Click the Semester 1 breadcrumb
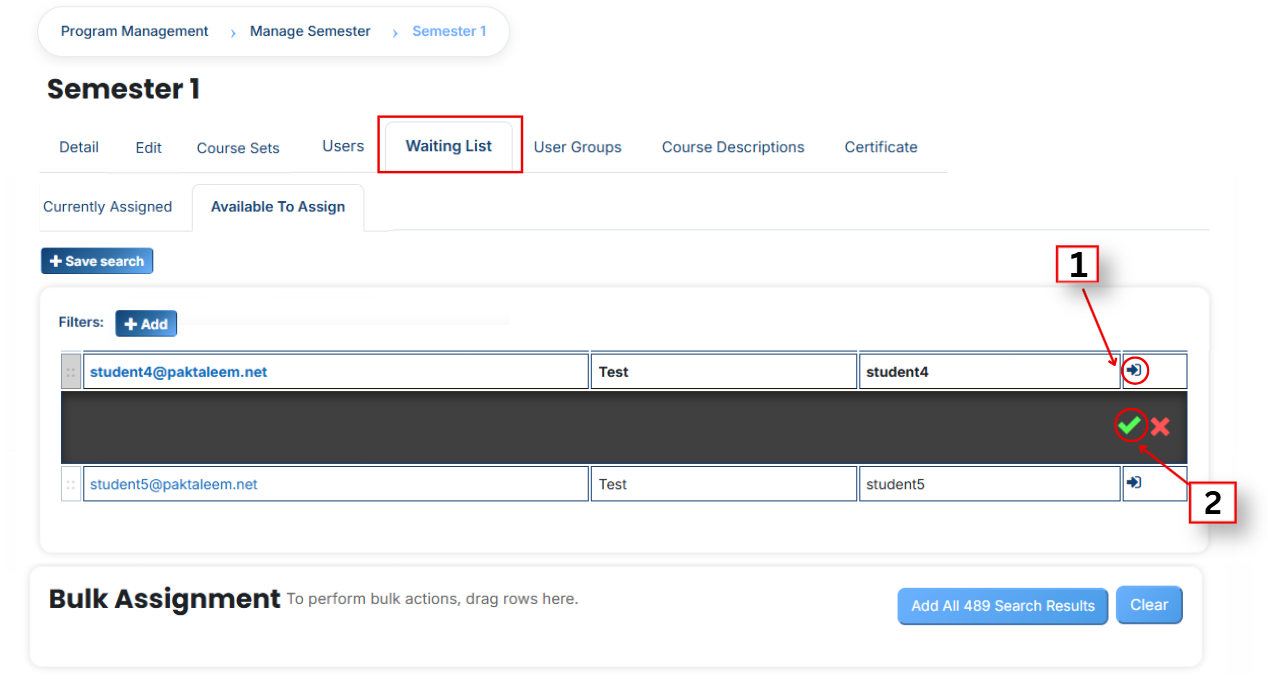This screenshot has height=679, width=1268. click(450, 31)
